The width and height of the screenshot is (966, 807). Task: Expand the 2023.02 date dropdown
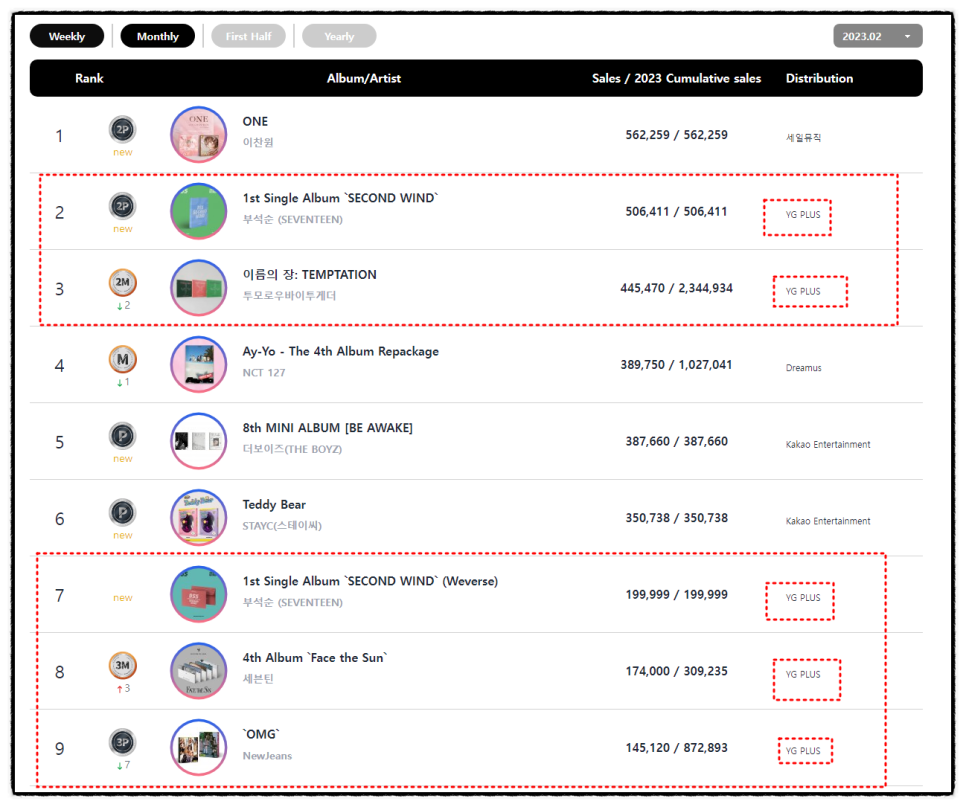point(878,36)
